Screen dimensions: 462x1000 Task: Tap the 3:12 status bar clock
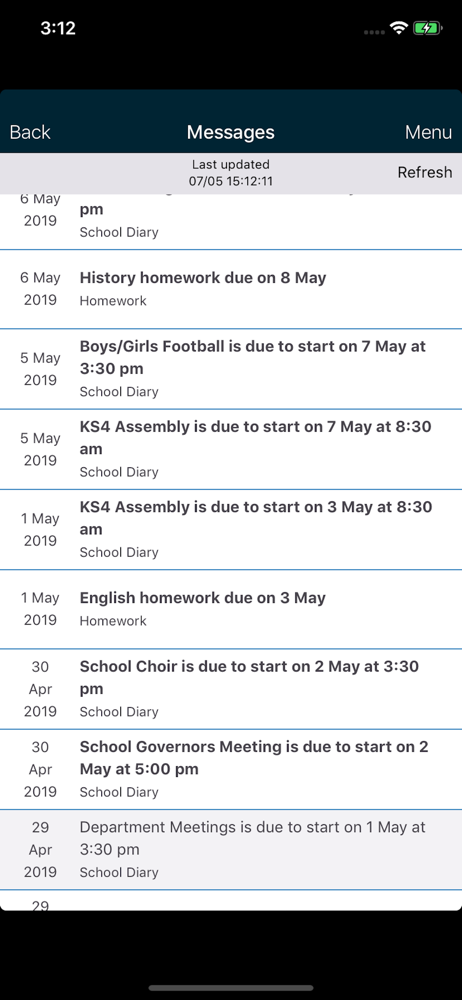pyautogui.click(x=57, y=28)
